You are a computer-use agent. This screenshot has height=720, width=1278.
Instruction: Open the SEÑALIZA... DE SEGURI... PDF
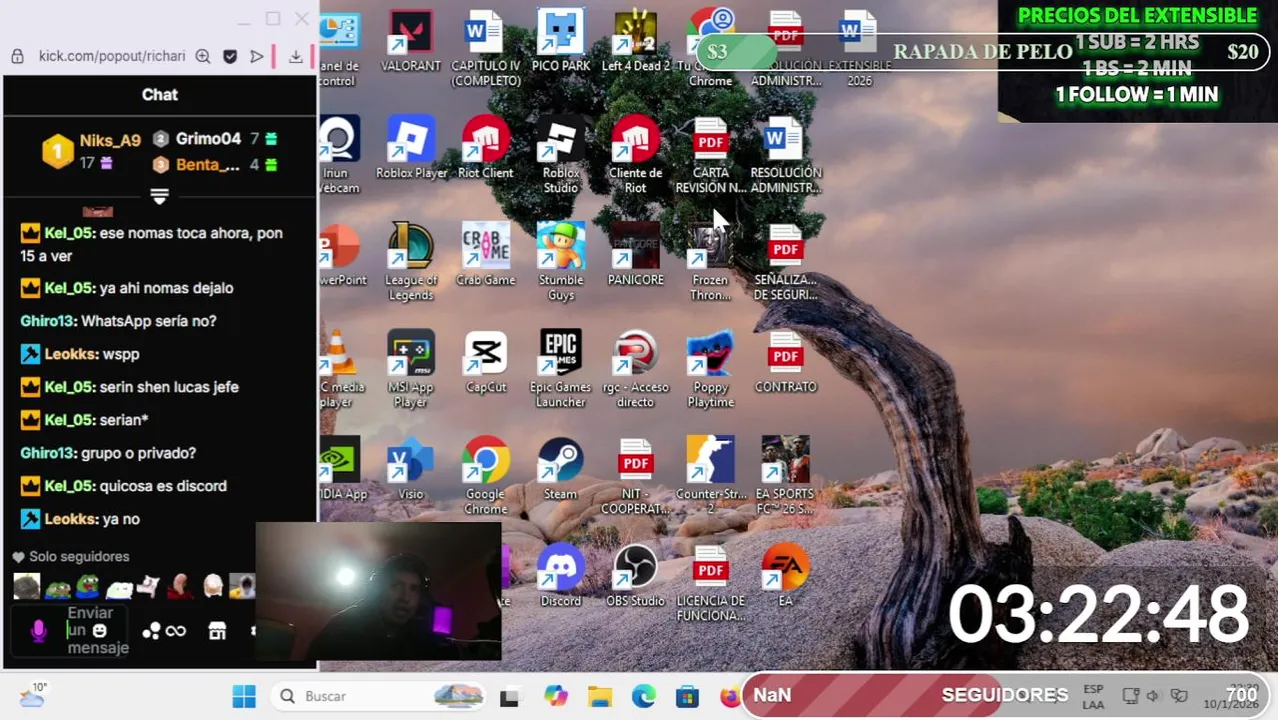coord(786,263)
